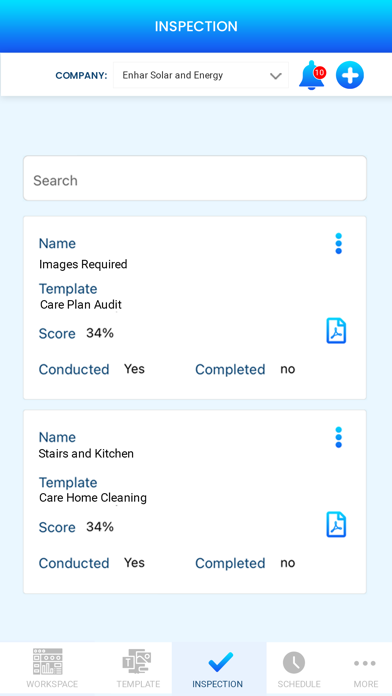
Task: Open three-dot menu for Images Required
Action: tap(339, 244)
